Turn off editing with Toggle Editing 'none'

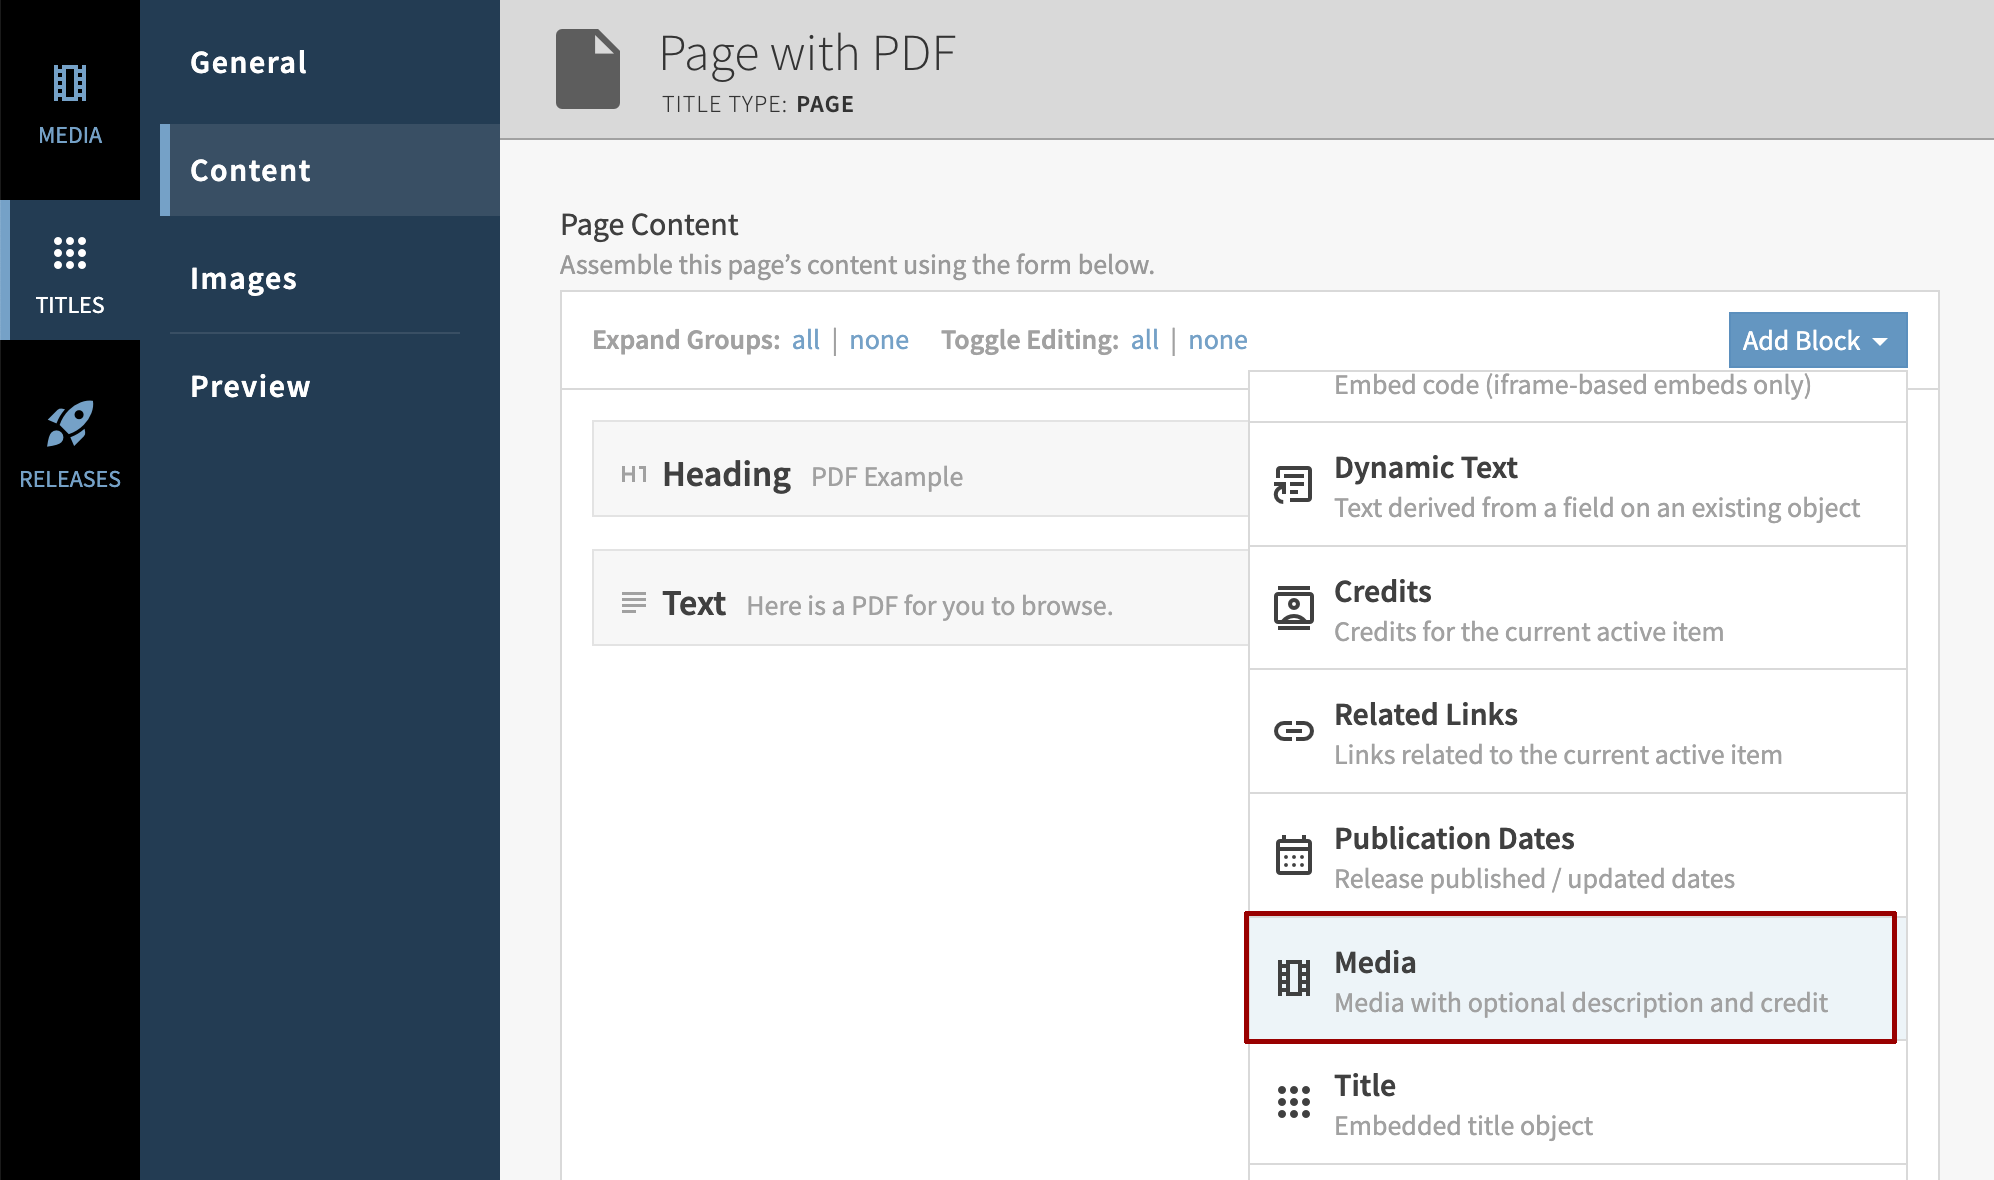click(x=1217, y=340)
